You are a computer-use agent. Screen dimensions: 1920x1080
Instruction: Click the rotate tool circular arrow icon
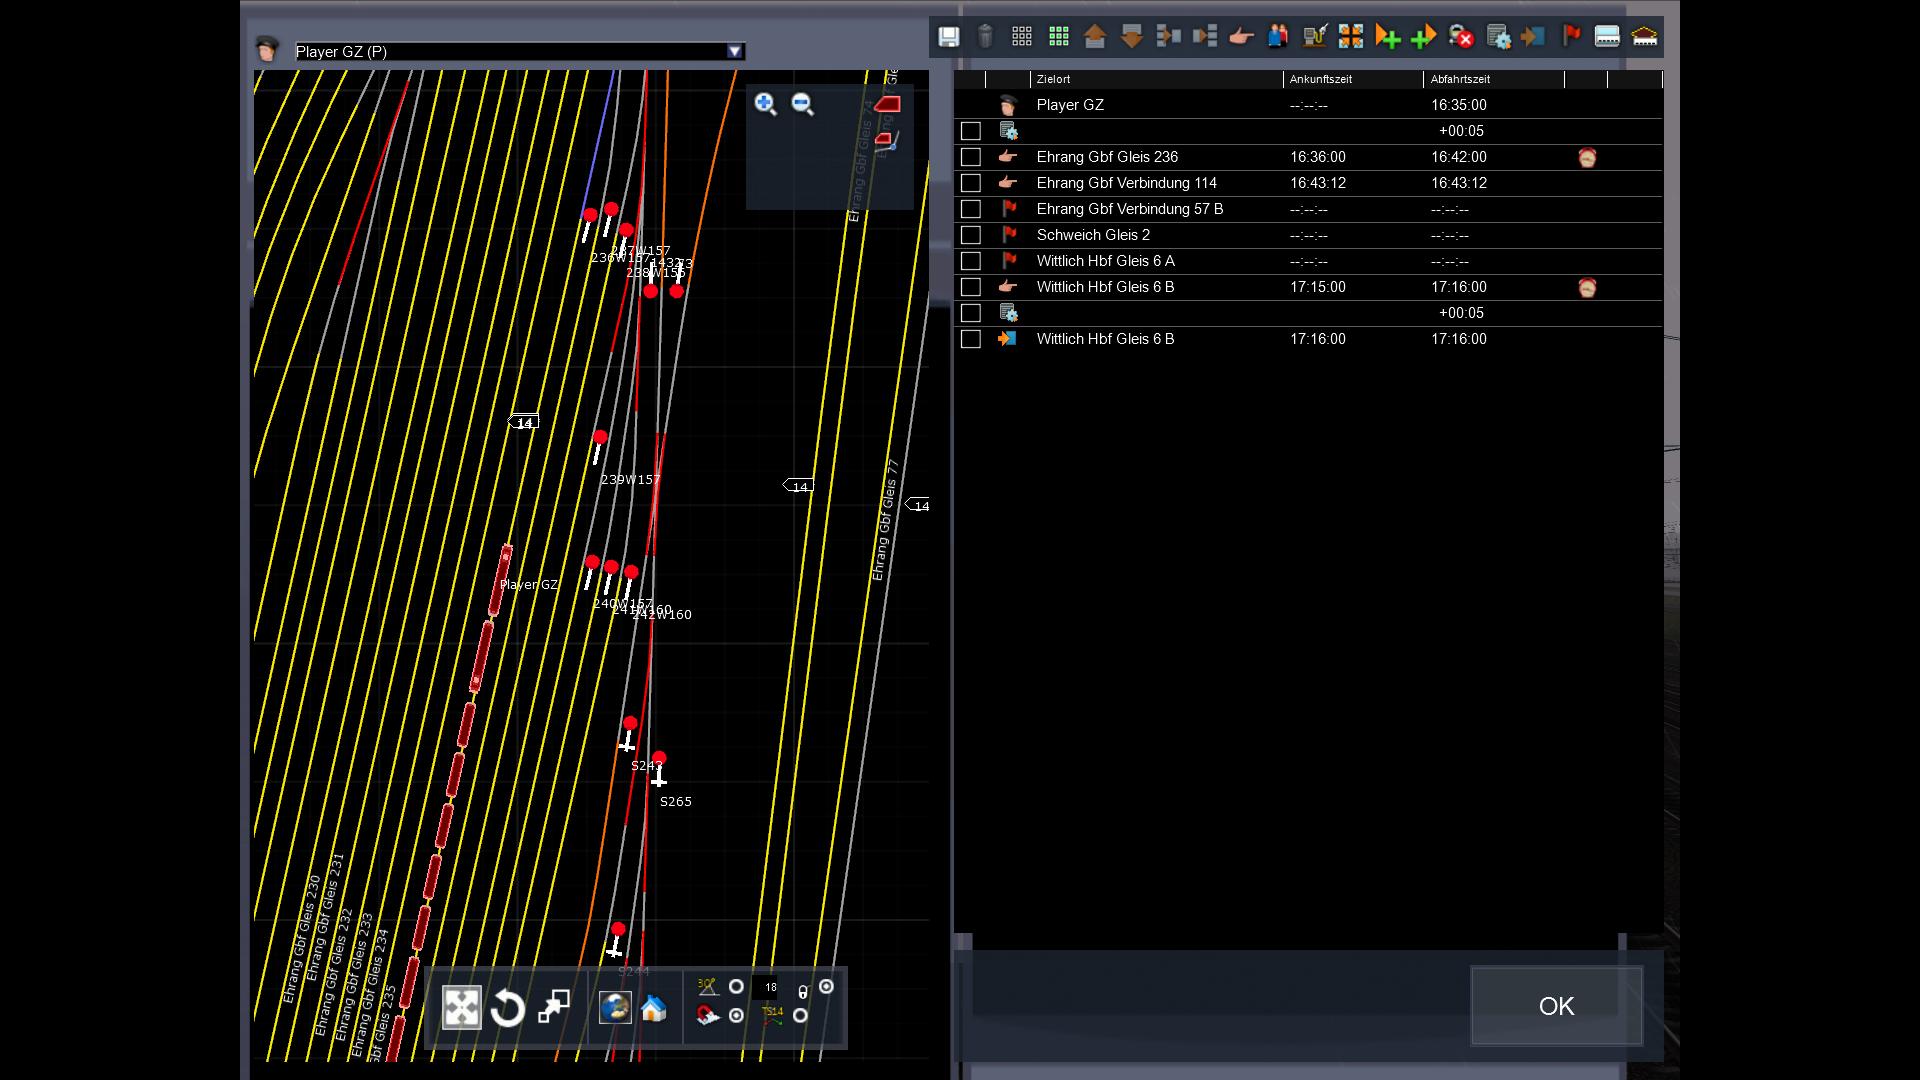click(x=508, y=1008)
